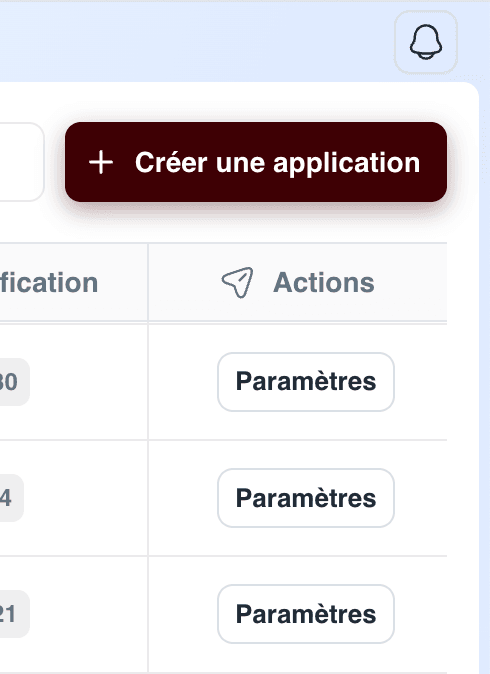Click the column divider left of Actions header
This screenshot has width=490, height=674.
pyautogui.click(x=148, y=282)
